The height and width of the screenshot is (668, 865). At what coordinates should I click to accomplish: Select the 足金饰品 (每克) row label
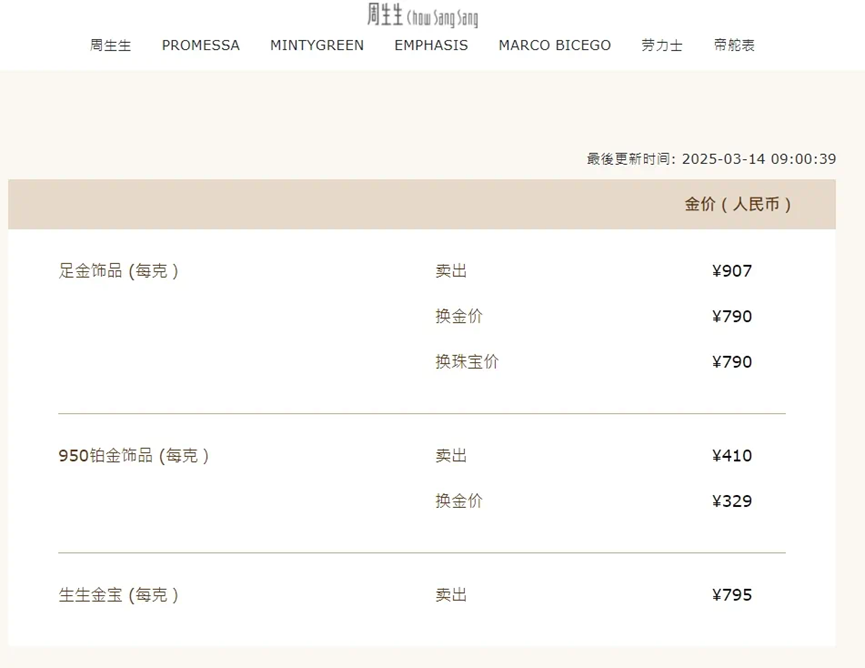tap(119, 271)
